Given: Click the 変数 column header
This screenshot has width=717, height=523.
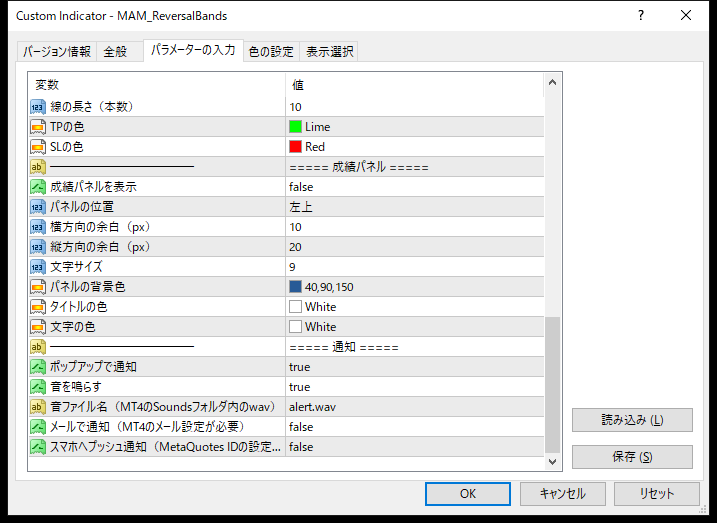Looking at the screenshot, I should tap(157, 85).
